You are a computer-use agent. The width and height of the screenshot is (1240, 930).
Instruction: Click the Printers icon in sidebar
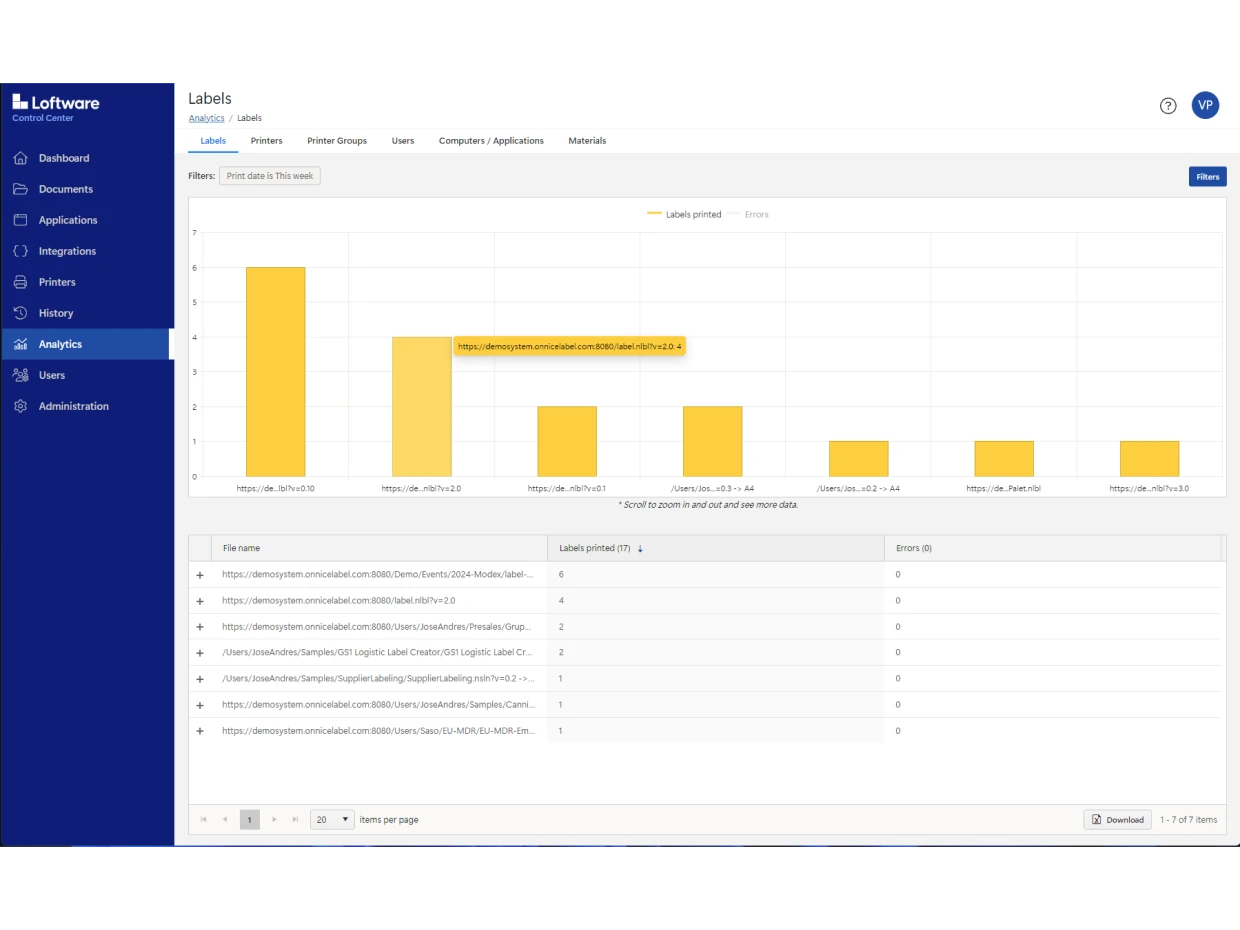click(x=20, y=282)
